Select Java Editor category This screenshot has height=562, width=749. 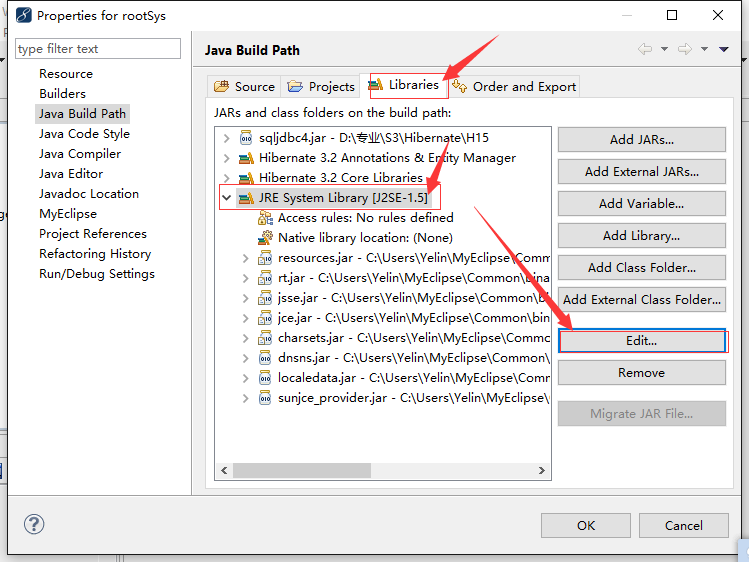(x=71, y=174)
